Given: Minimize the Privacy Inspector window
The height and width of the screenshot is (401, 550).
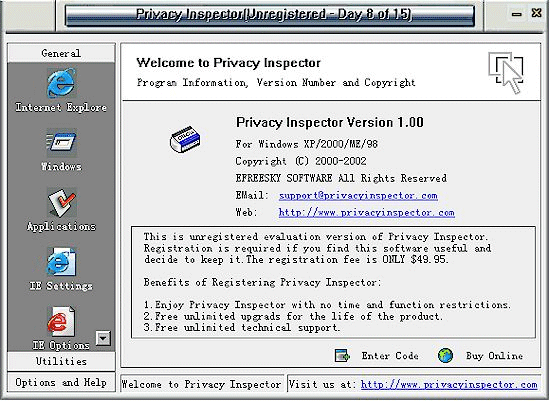Looking at the screenshot, I should (x=516, y=14).
